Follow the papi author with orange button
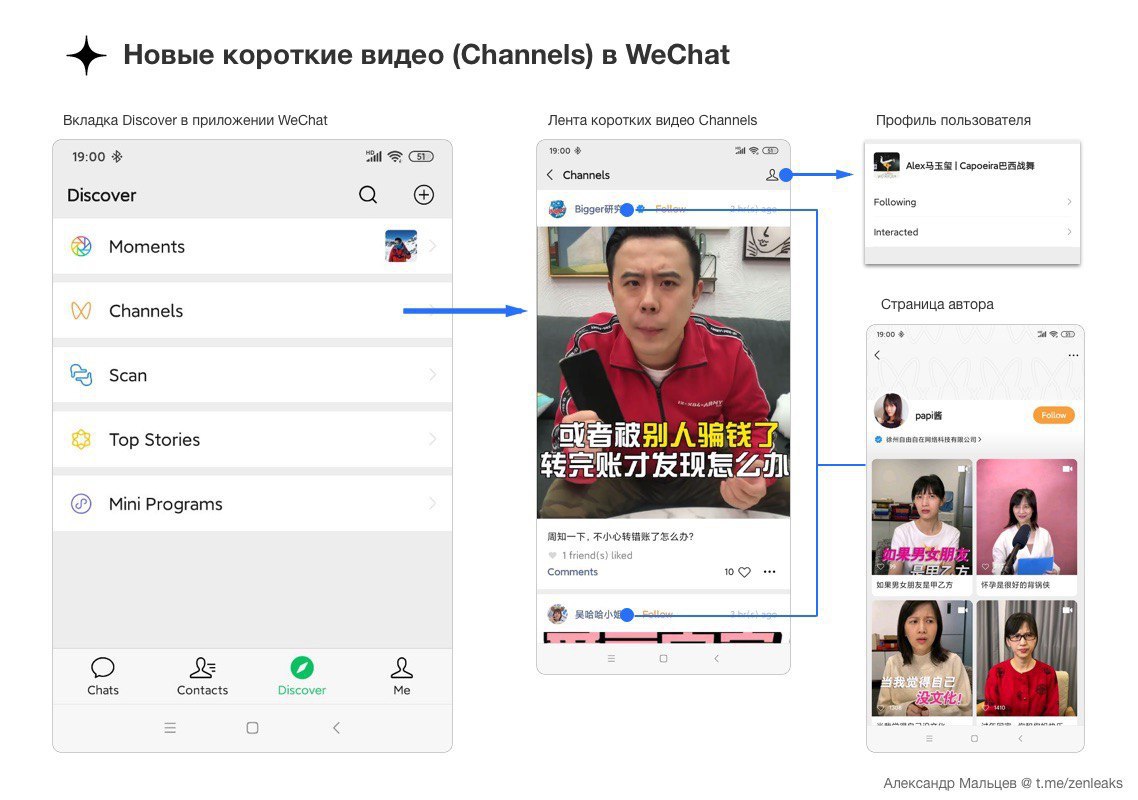Screen dimensions: 1138x800 [x=1053, y=415]
